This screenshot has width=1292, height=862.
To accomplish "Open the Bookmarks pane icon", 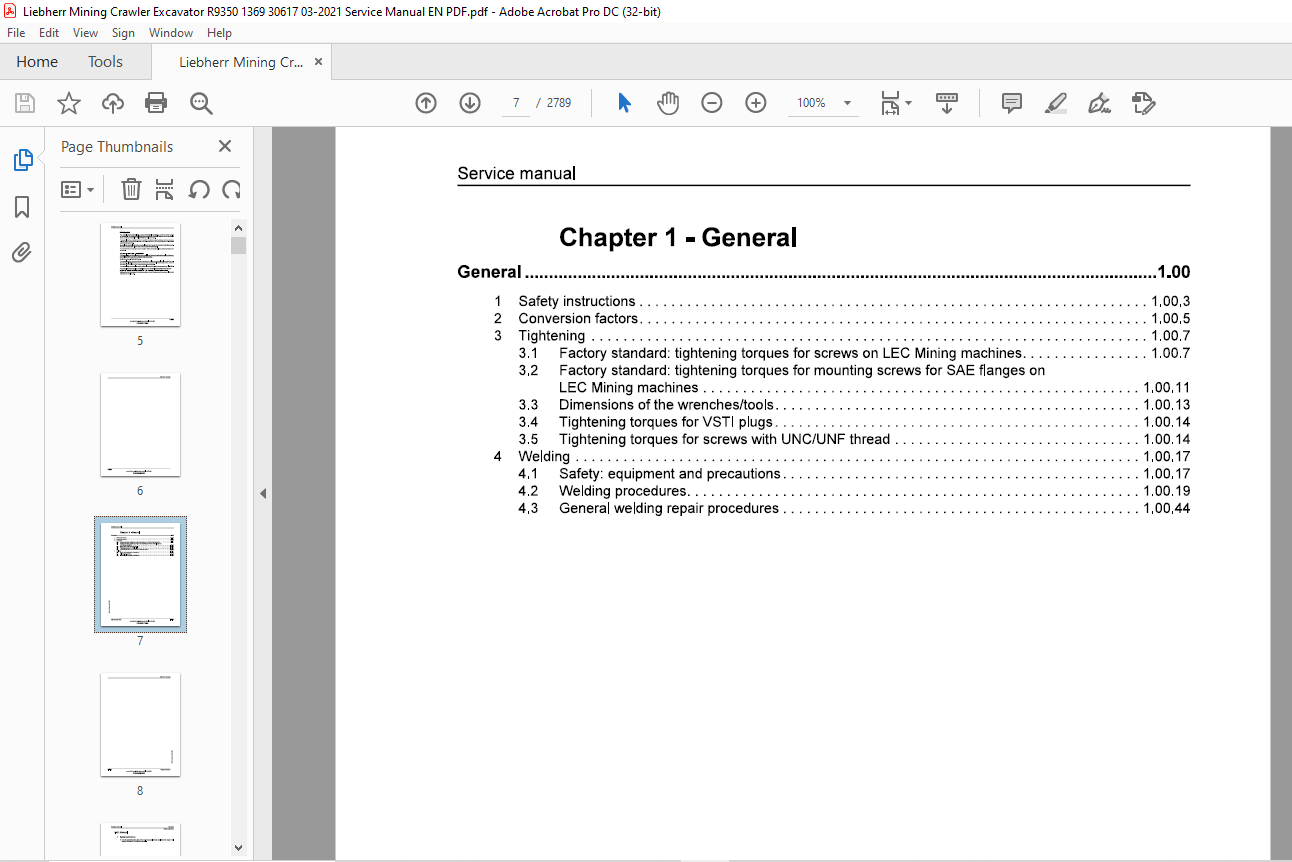I will [22, 206].
